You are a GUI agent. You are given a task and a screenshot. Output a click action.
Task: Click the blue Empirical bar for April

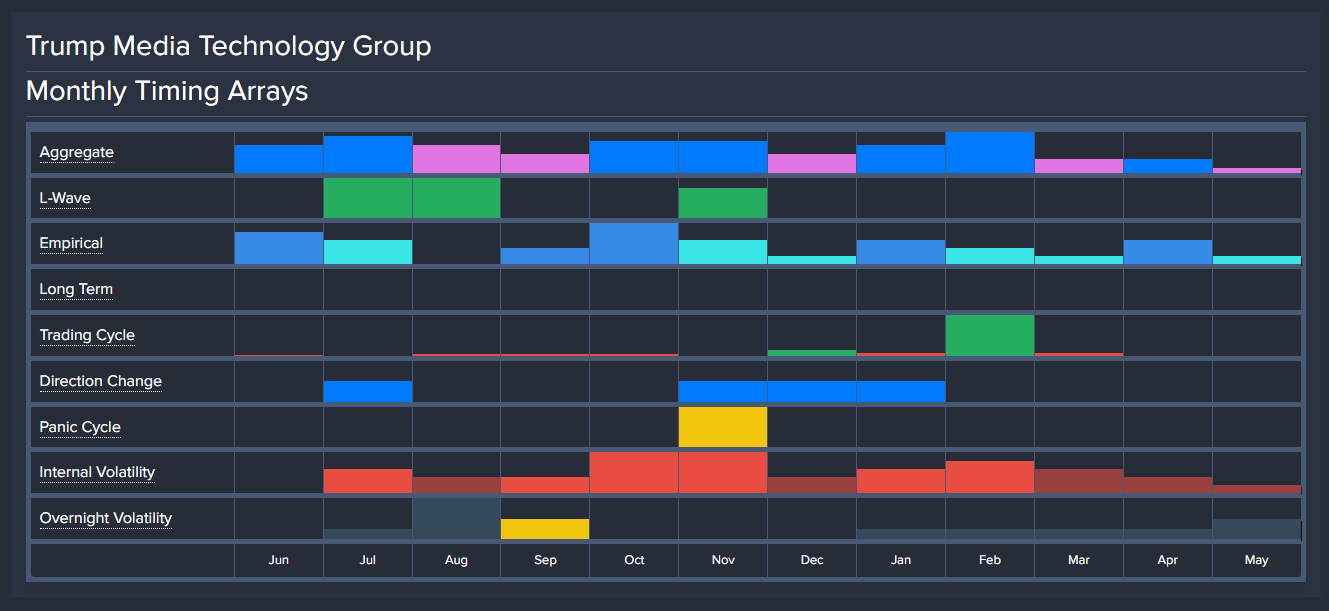(1168, 252)
